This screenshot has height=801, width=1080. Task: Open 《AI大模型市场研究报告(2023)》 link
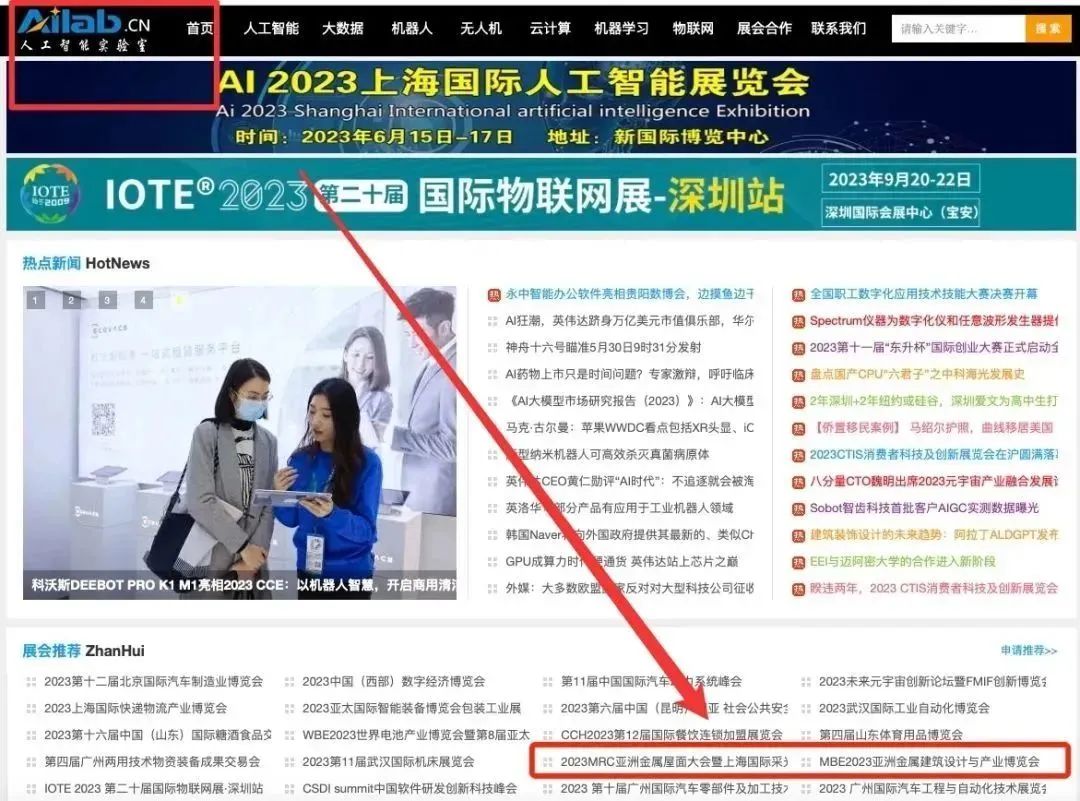[x=630, y=401]
